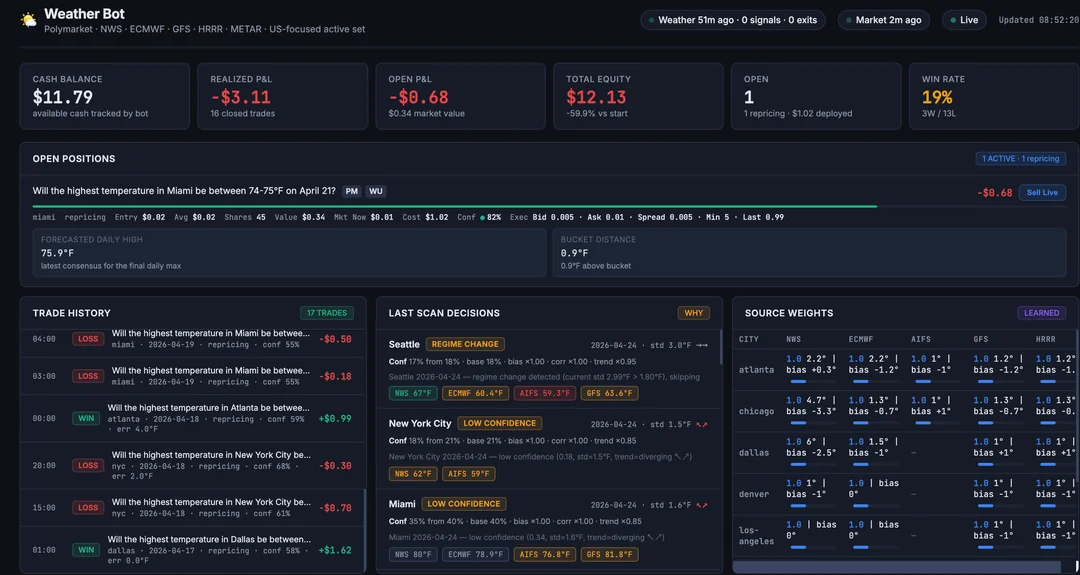
Task: Click Miami NWS 80°F forecast chip
Action: point(413,554)
